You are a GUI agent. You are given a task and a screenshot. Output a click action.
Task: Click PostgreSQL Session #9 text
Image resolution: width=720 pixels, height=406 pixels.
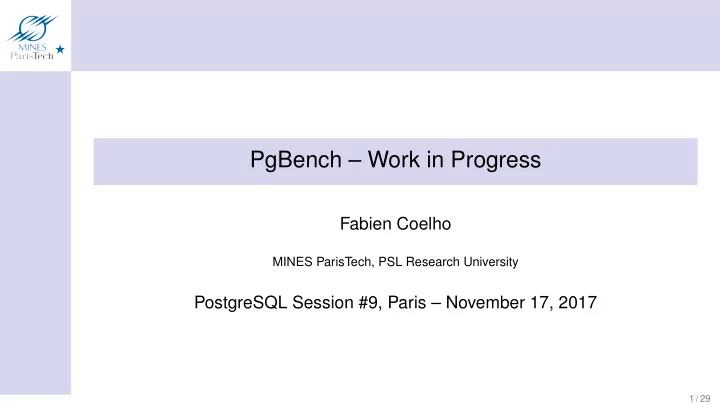(x=287, y=303)
